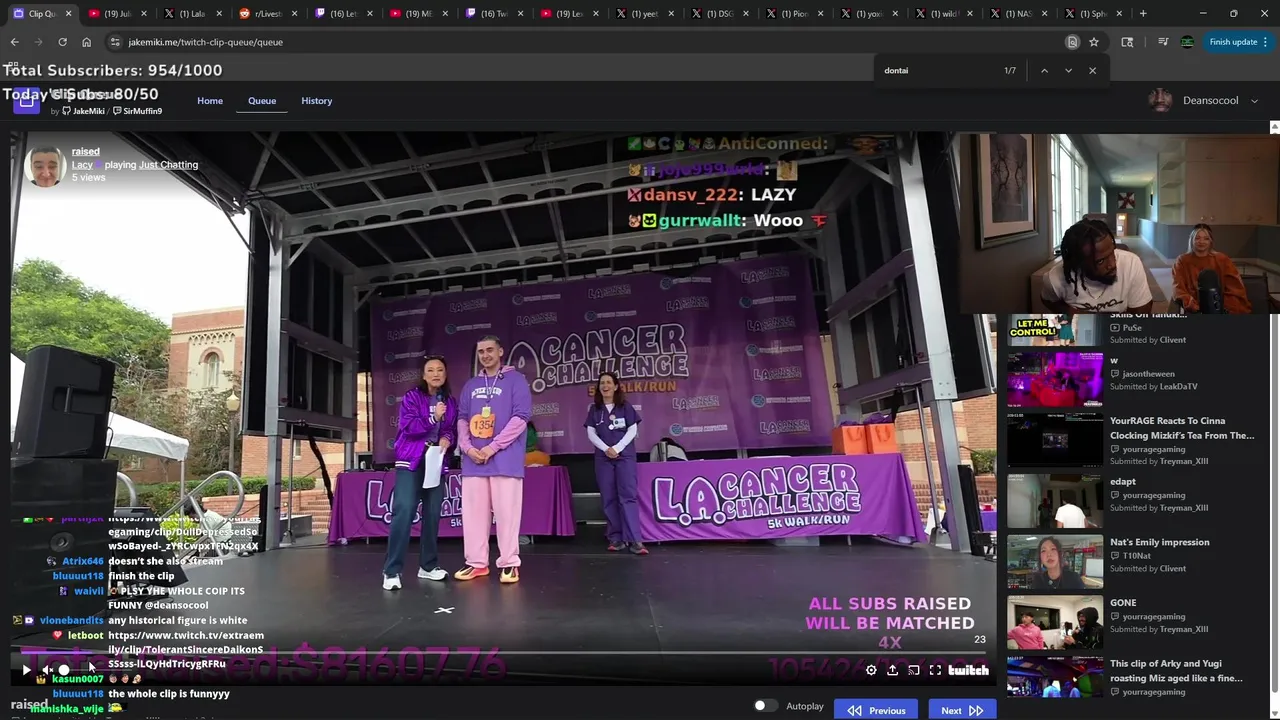
Task: Skip to the Next clip
Action: coord(961,710)
